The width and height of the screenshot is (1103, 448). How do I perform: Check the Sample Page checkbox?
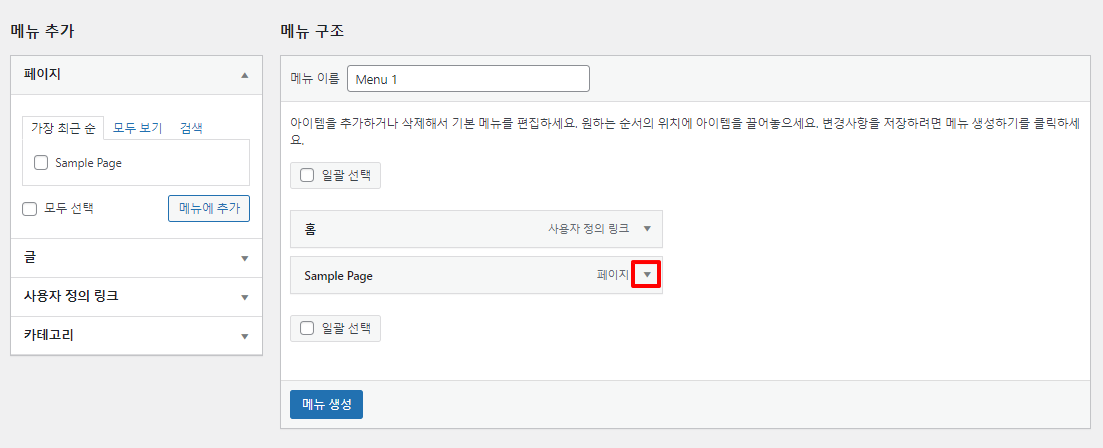[41, 162]
